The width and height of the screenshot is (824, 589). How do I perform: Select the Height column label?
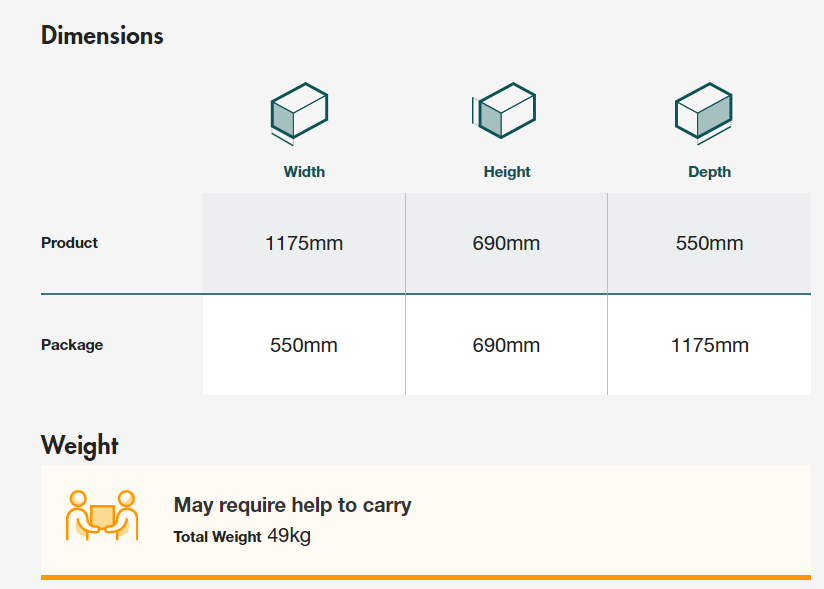[507, 172]
